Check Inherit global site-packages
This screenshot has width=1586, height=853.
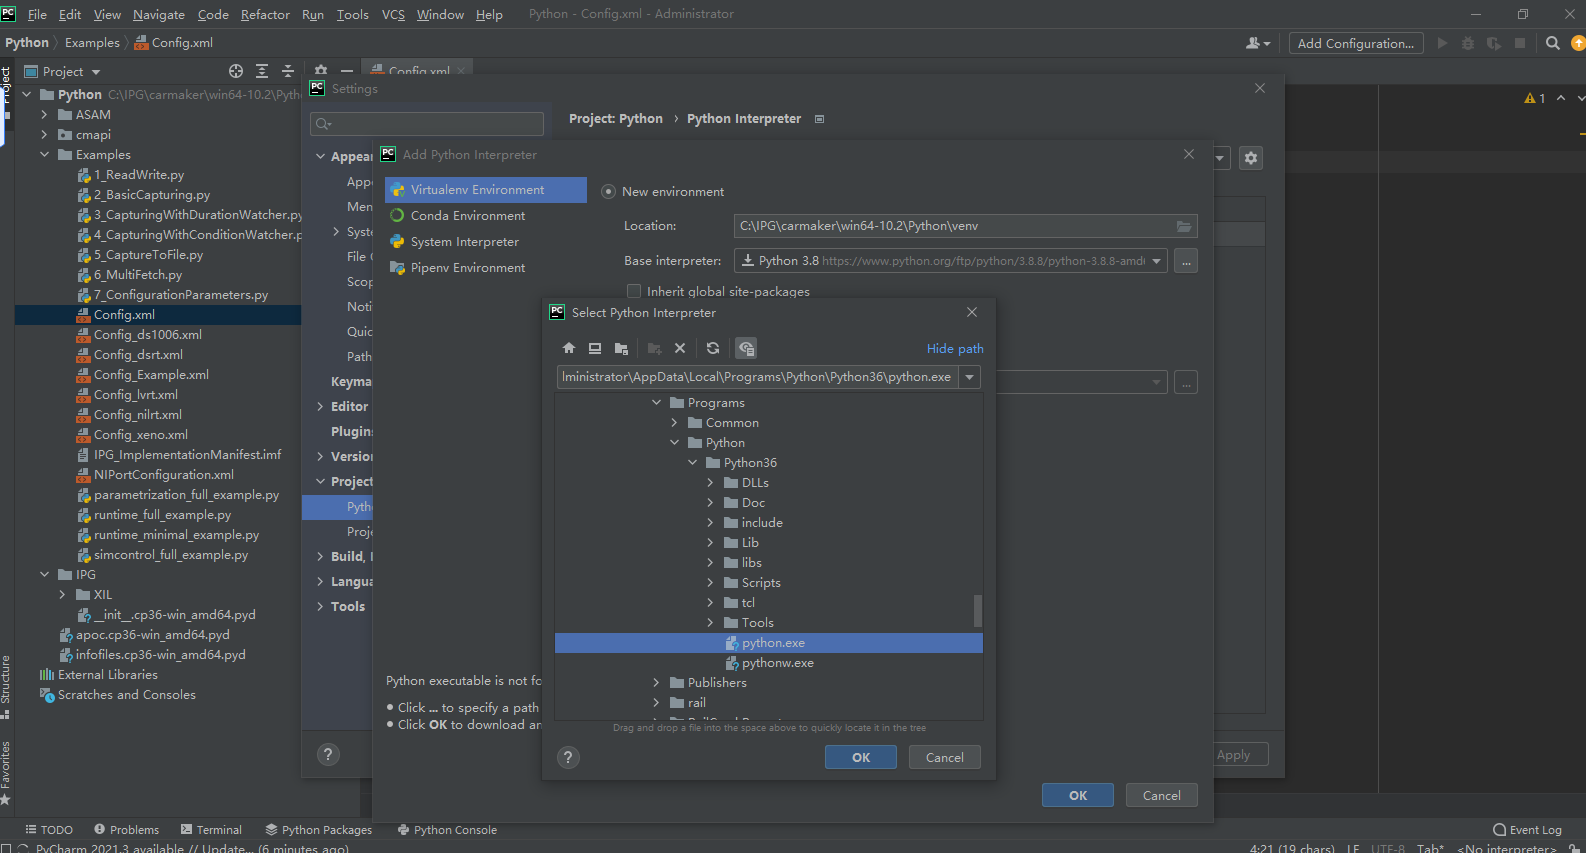(633, 291)
